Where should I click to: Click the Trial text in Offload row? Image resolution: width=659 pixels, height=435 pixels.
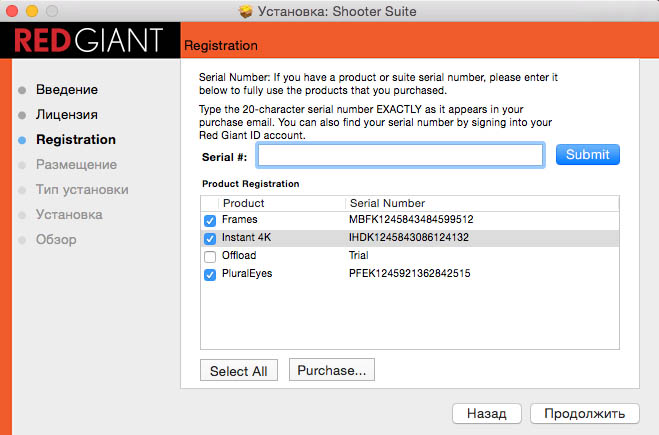pyautogui.click(x=358, y=256)
